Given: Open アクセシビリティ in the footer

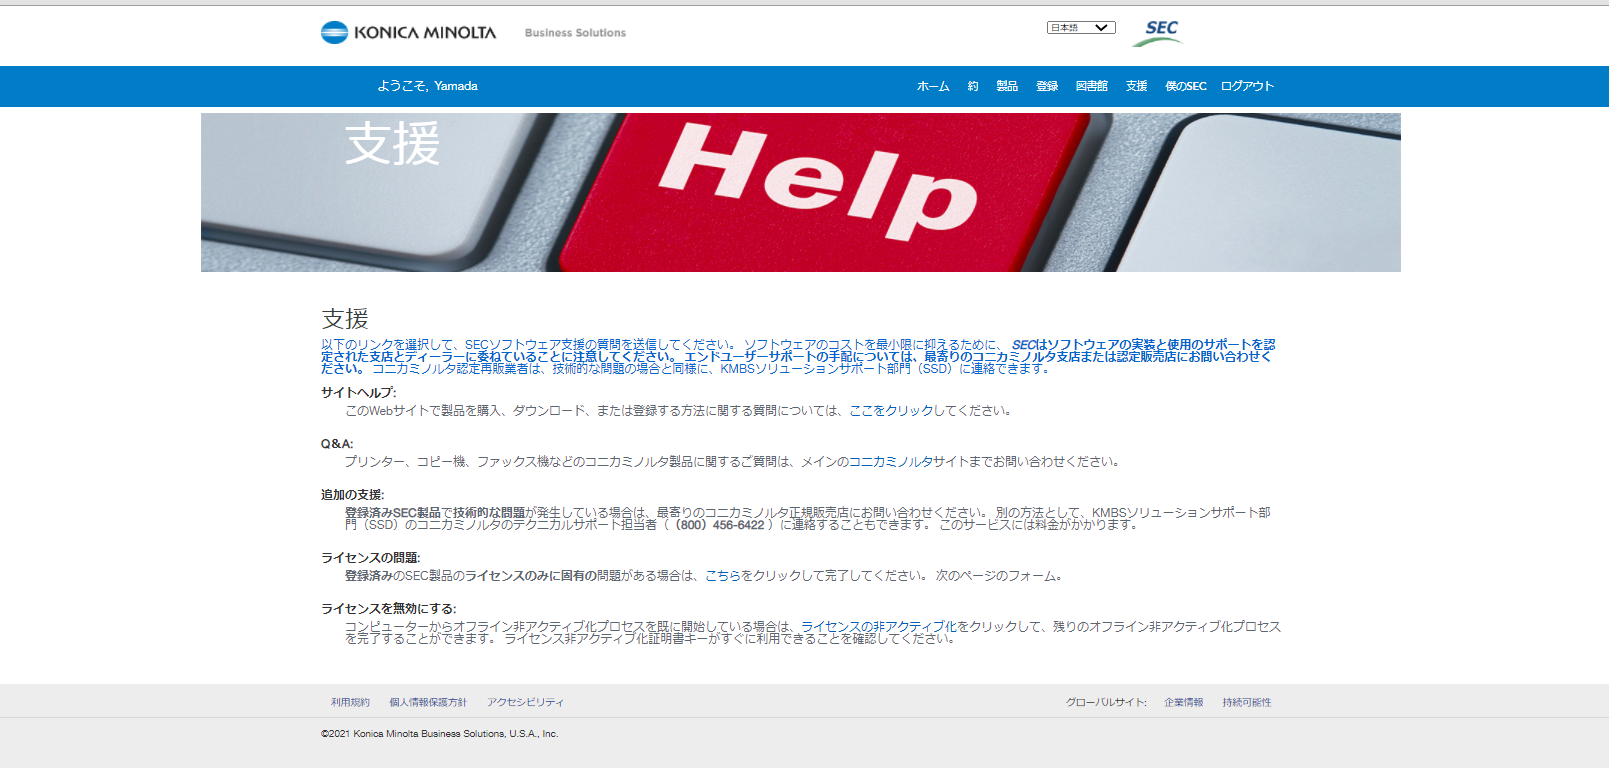Looking at the screenshot, I should 525,703.
